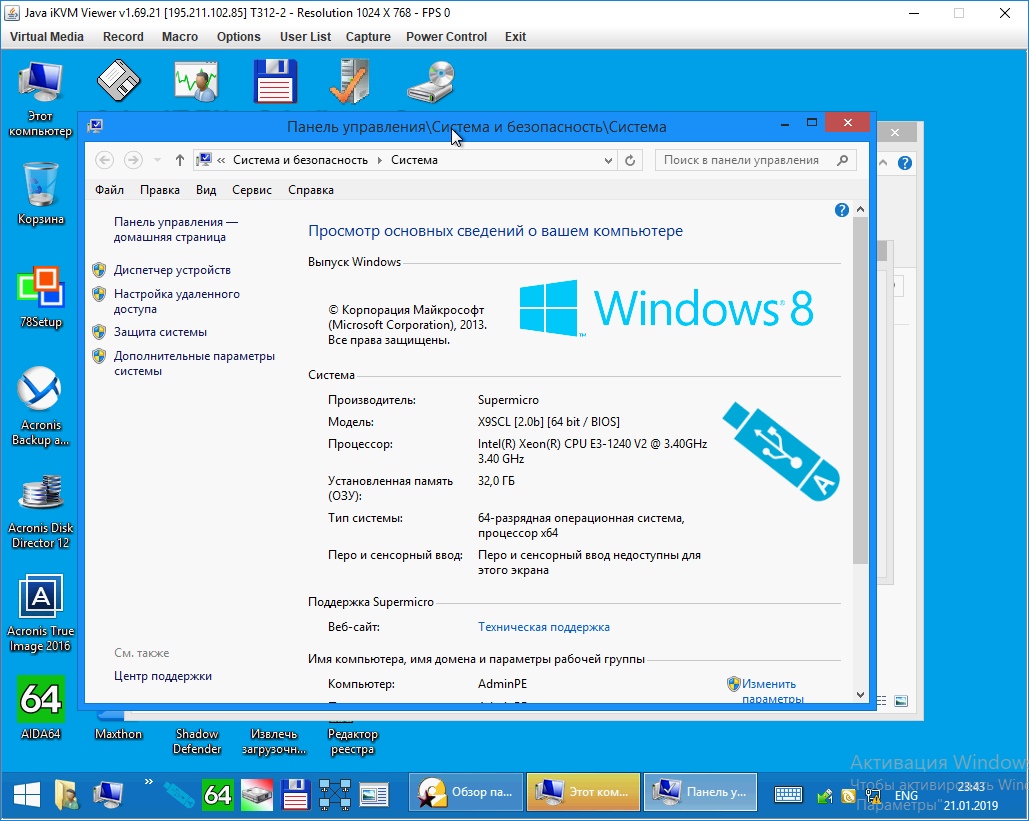The image size is (1029, 821).
Task: Open the recent locations dropdown arrow
Action: [157, 160]
